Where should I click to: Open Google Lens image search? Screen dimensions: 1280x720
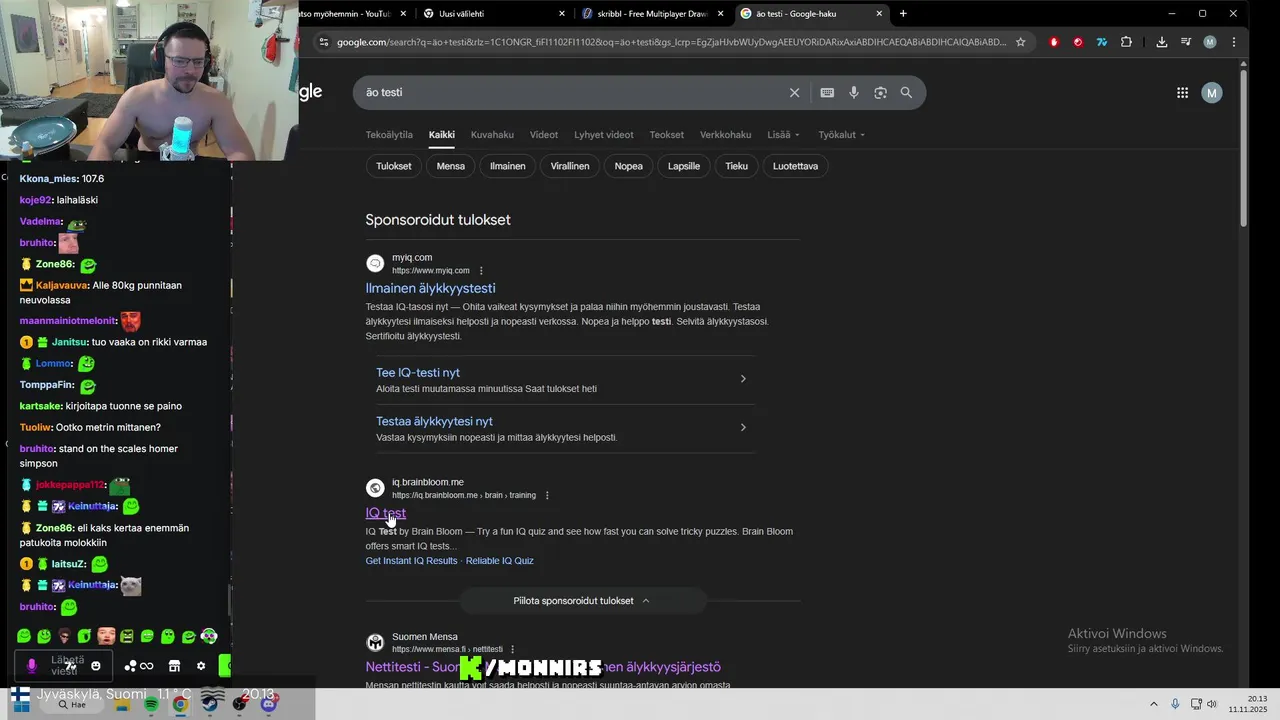tap(880, 93)
